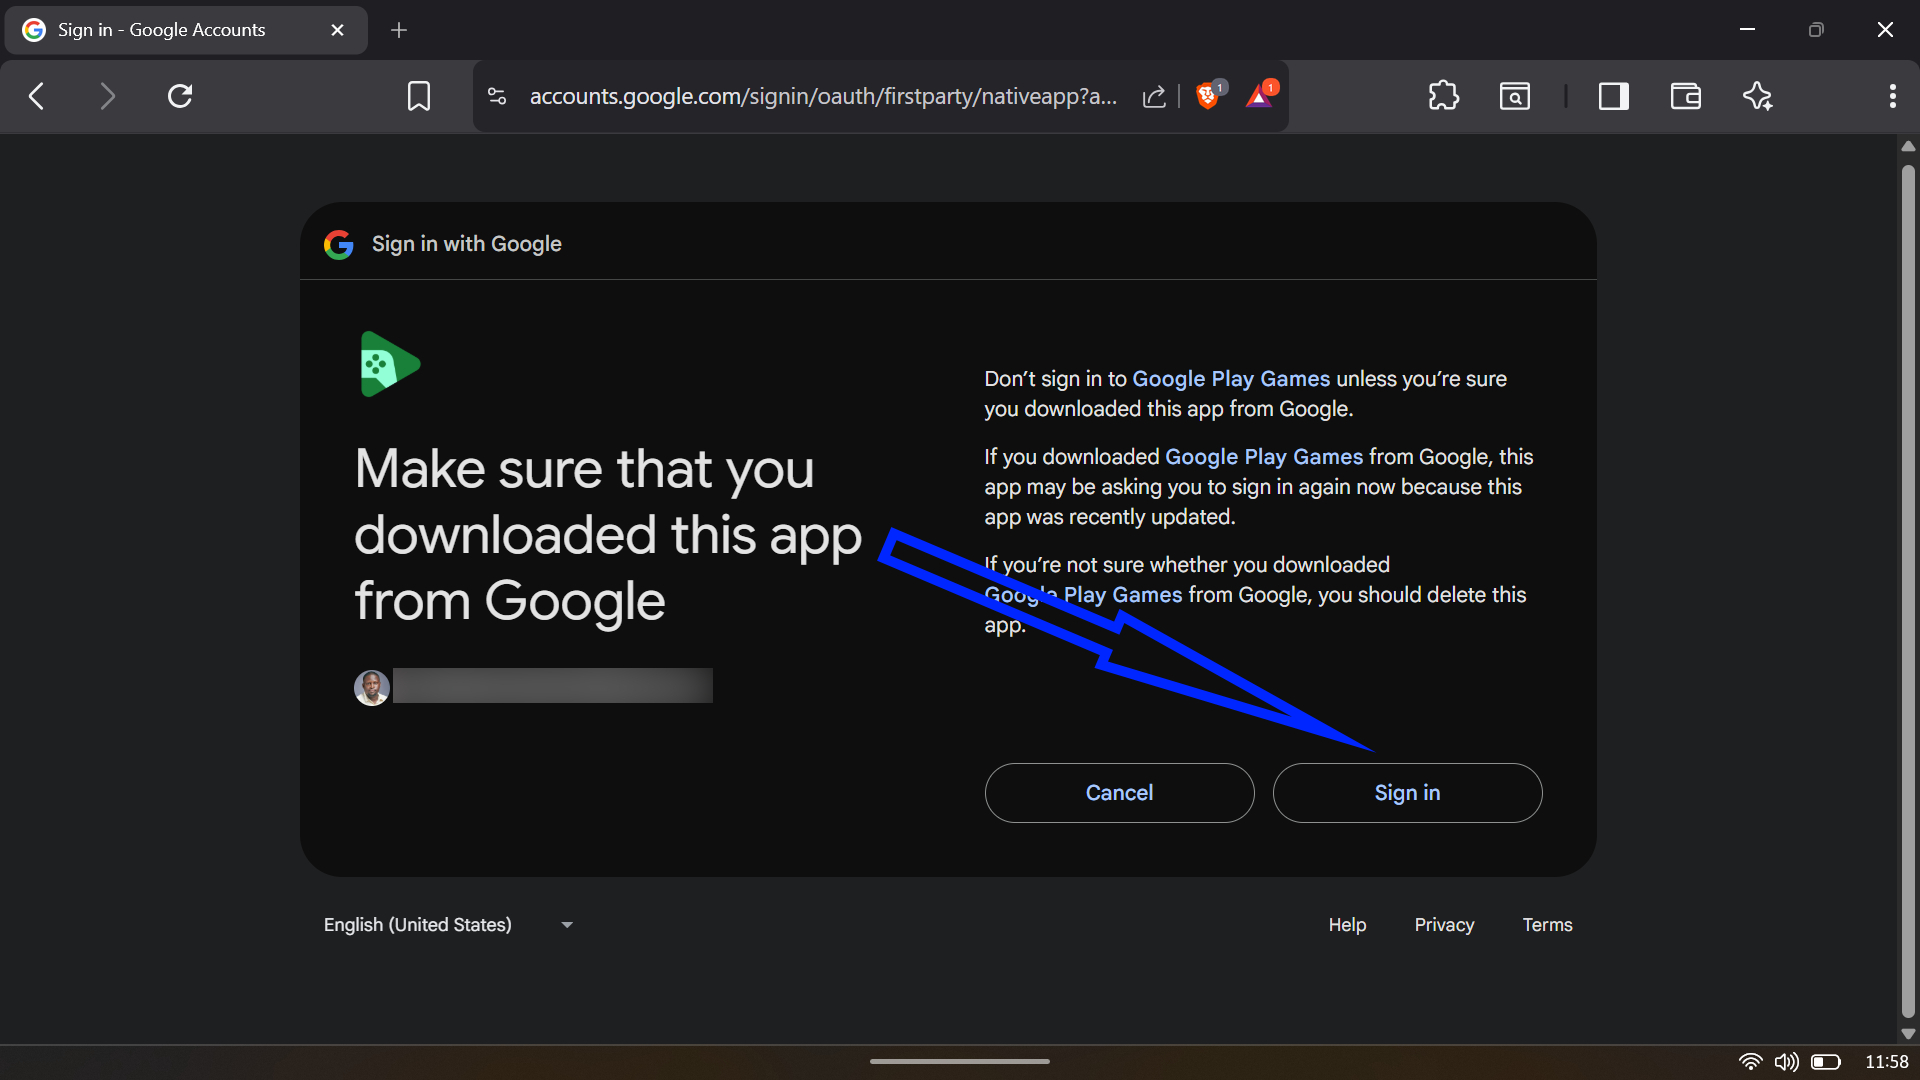The image size is (1920, 1080).
Task: Open Leo AI sparkle icon
Action: pos(1758,96)
